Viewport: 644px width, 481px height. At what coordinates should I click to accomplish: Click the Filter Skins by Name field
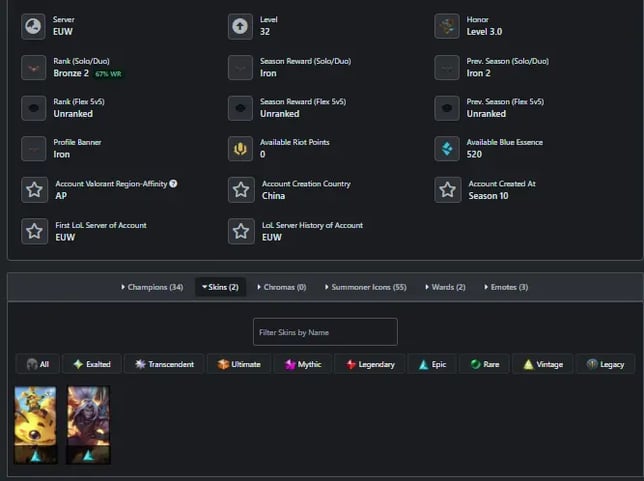tap(325, 332)
